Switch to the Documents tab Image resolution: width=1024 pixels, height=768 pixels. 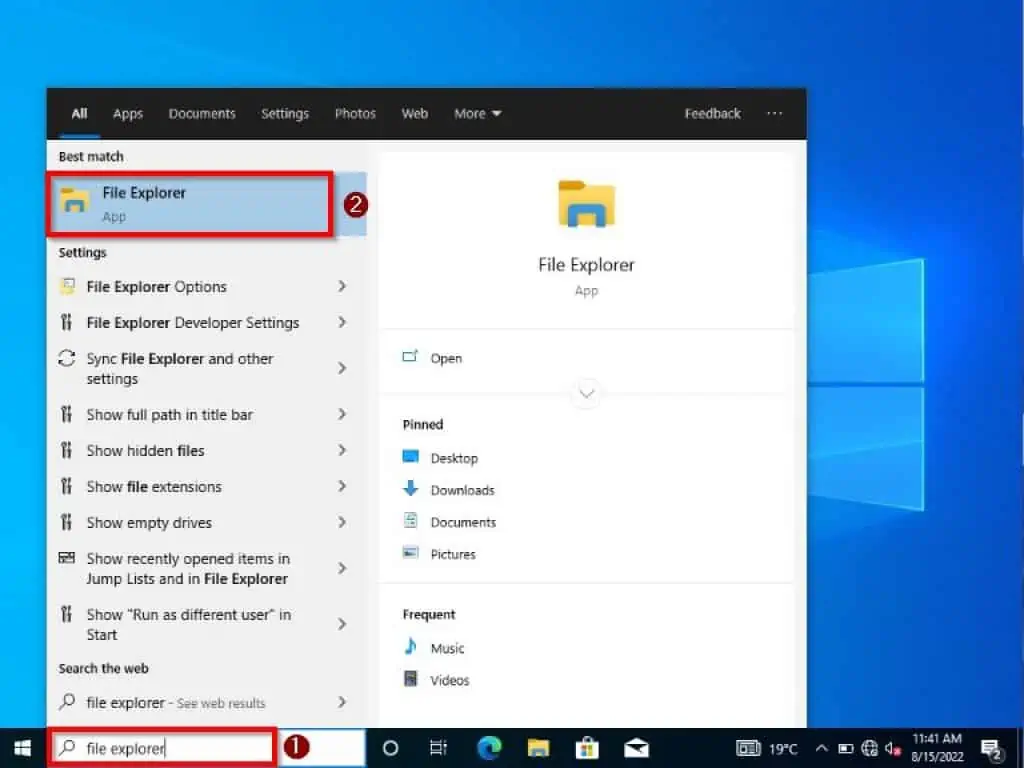202,114
